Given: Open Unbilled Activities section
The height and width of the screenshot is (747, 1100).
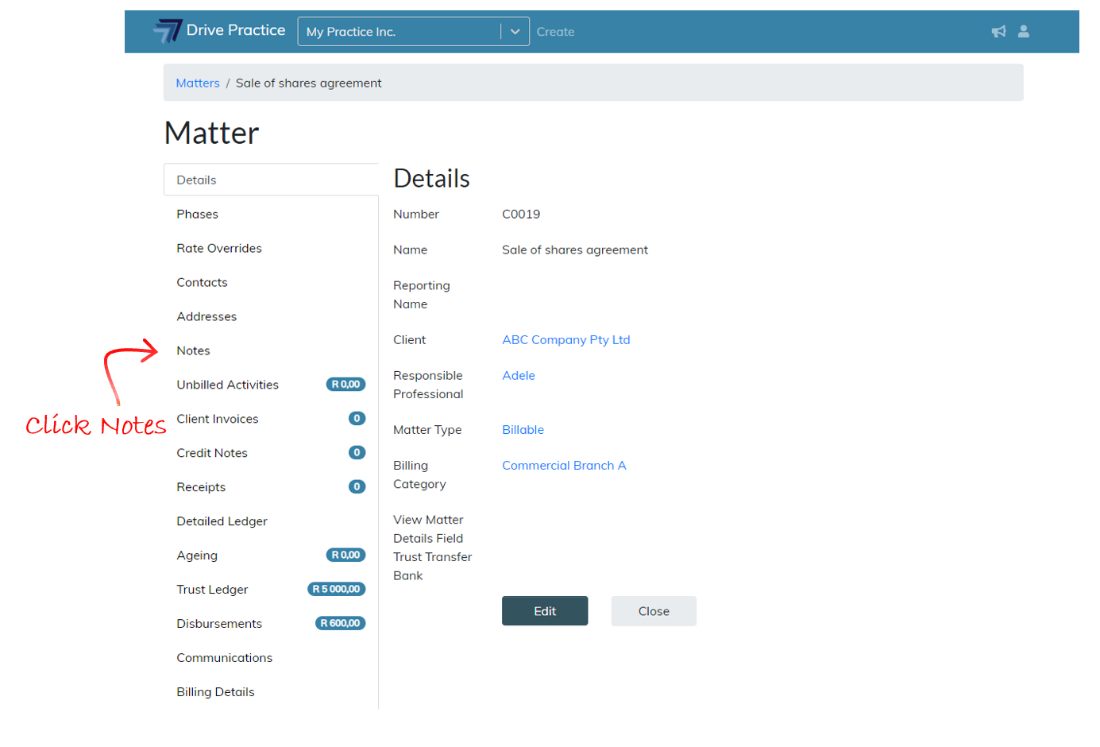Looking at the screenshot, I should (228, 385).
